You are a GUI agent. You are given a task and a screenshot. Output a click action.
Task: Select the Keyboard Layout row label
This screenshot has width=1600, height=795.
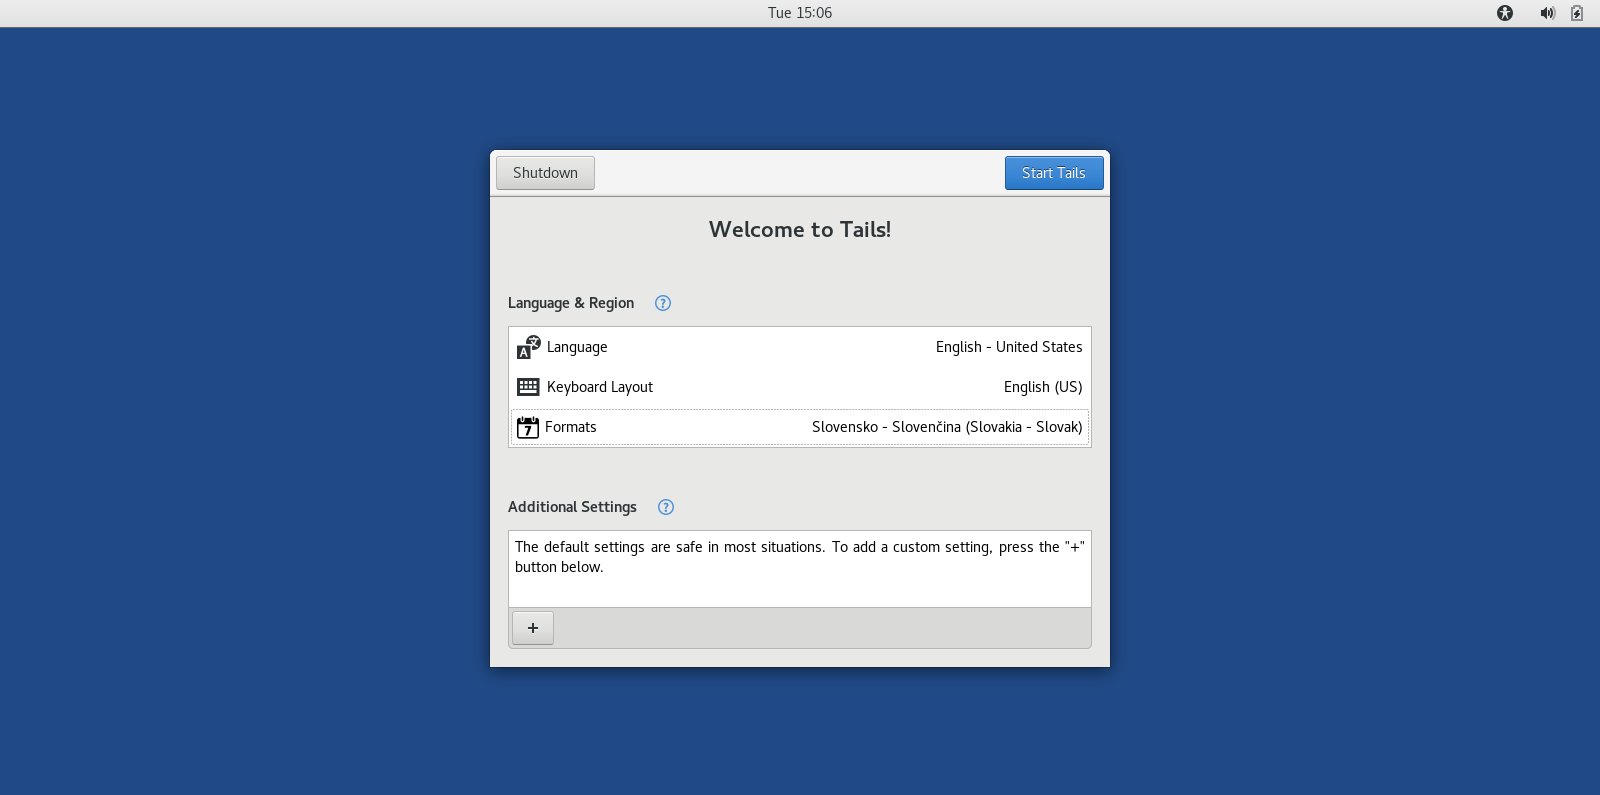(x=599, y=387)
